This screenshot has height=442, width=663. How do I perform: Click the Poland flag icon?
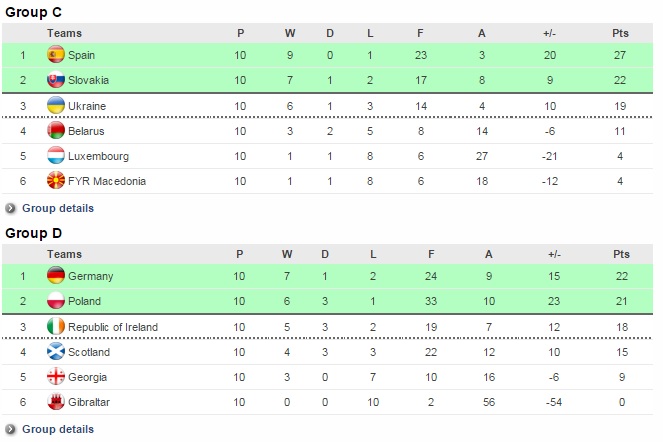56,301
